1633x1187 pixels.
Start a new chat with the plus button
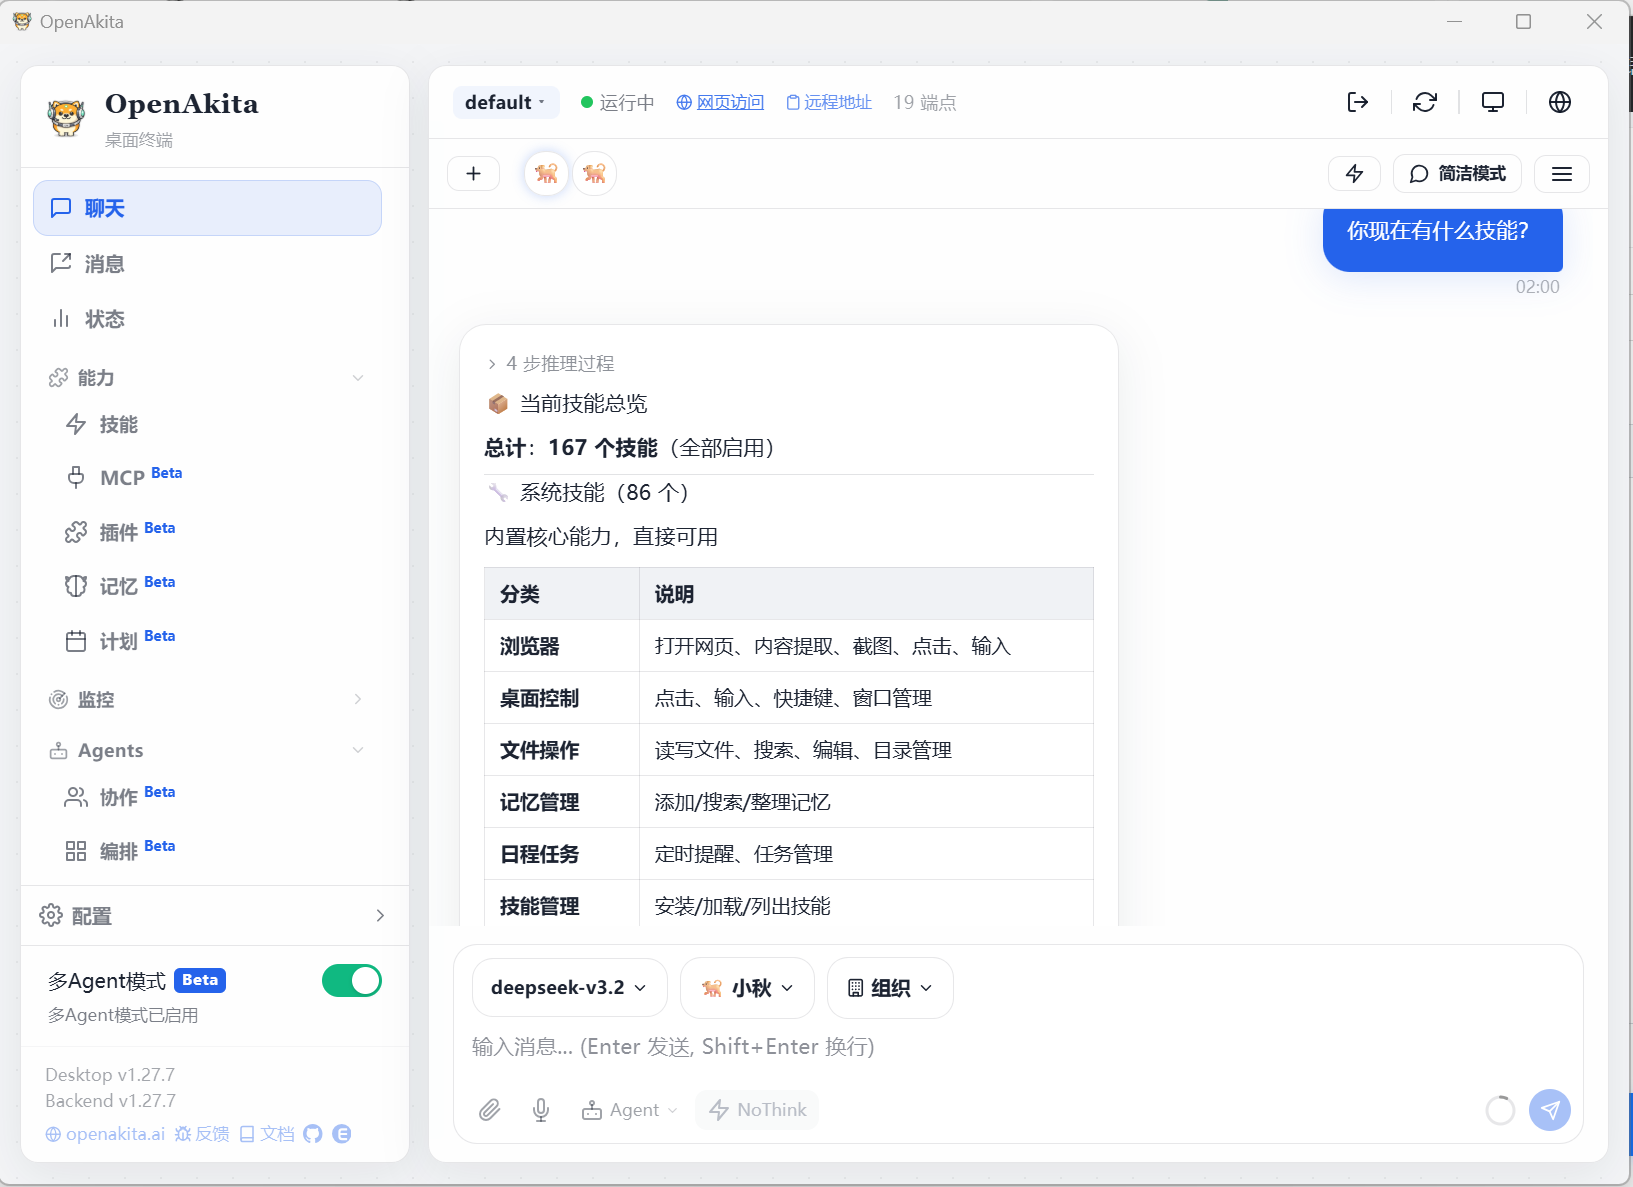pyautogui.click(x=474, y=174)
